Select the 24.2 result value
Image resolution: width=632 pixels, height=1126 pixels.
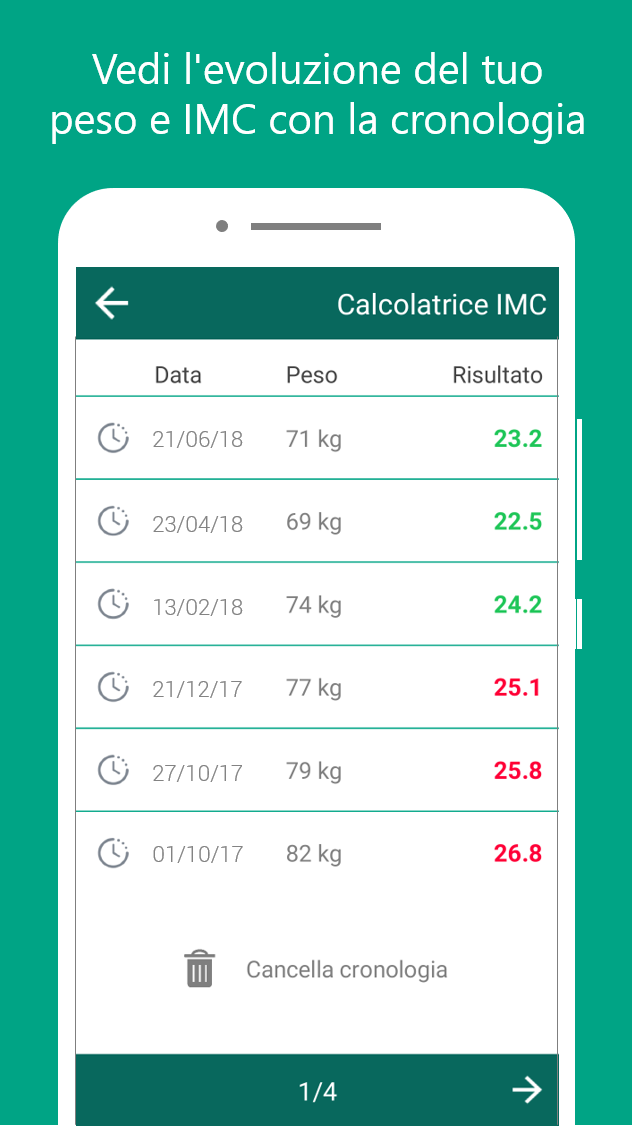point(518,605)
